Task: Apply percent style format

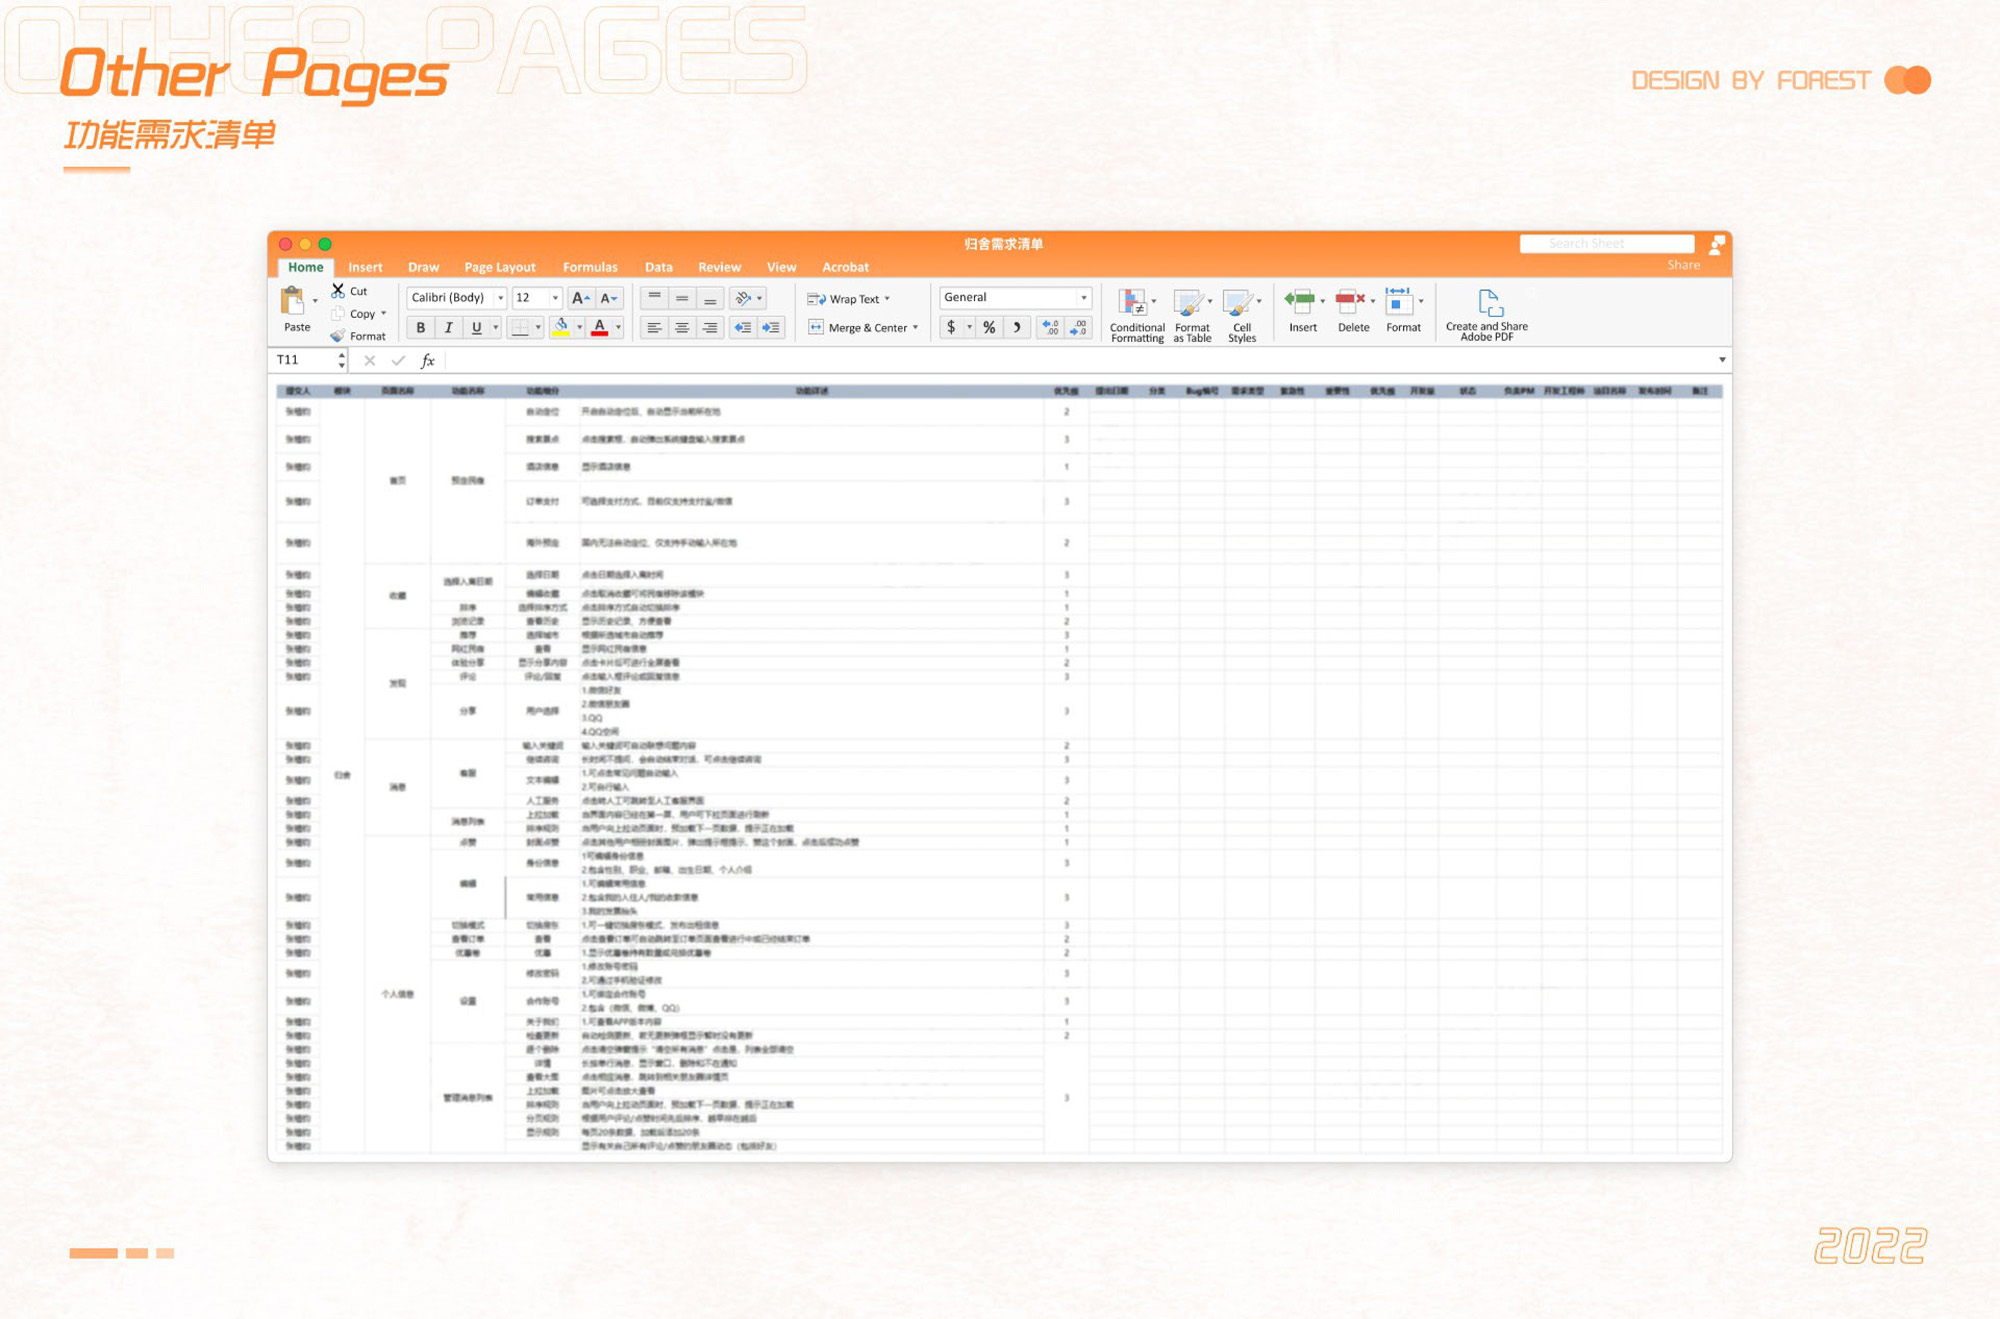Action: 989,327
